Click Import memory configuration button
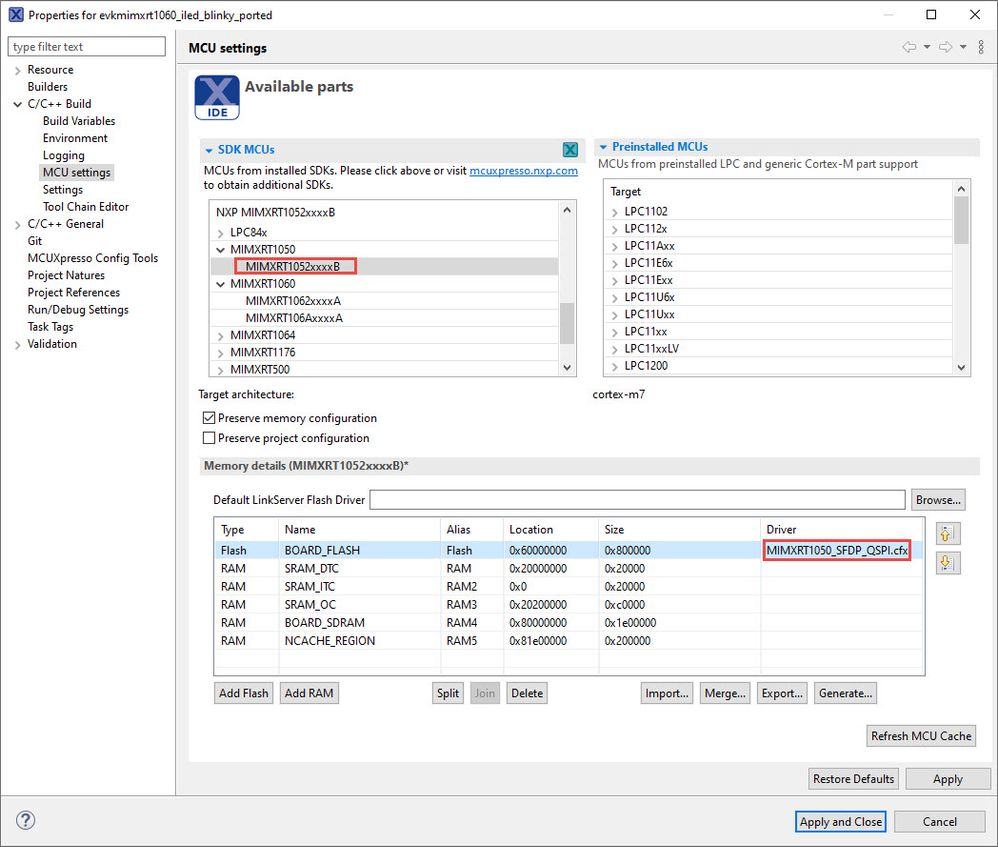This screenshot has height=847, width=998. pos(666,693)
